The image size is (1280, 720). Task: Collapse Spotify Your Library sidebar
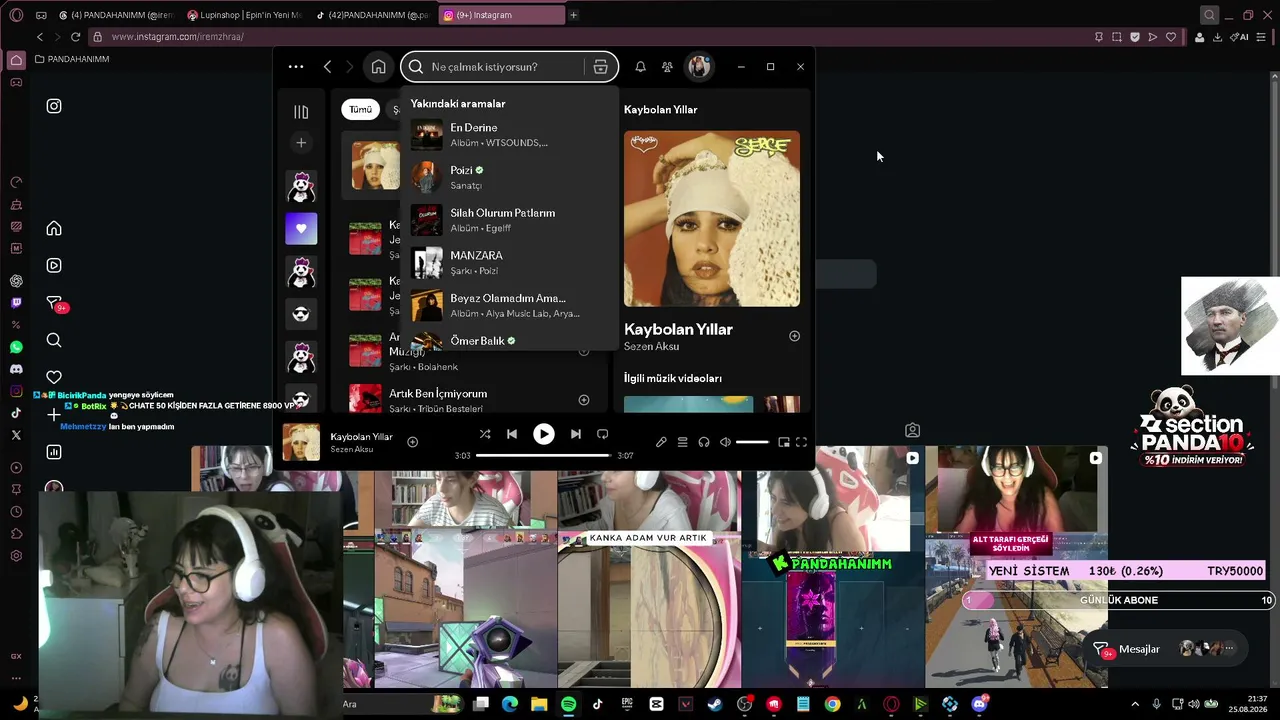point(301,112)
